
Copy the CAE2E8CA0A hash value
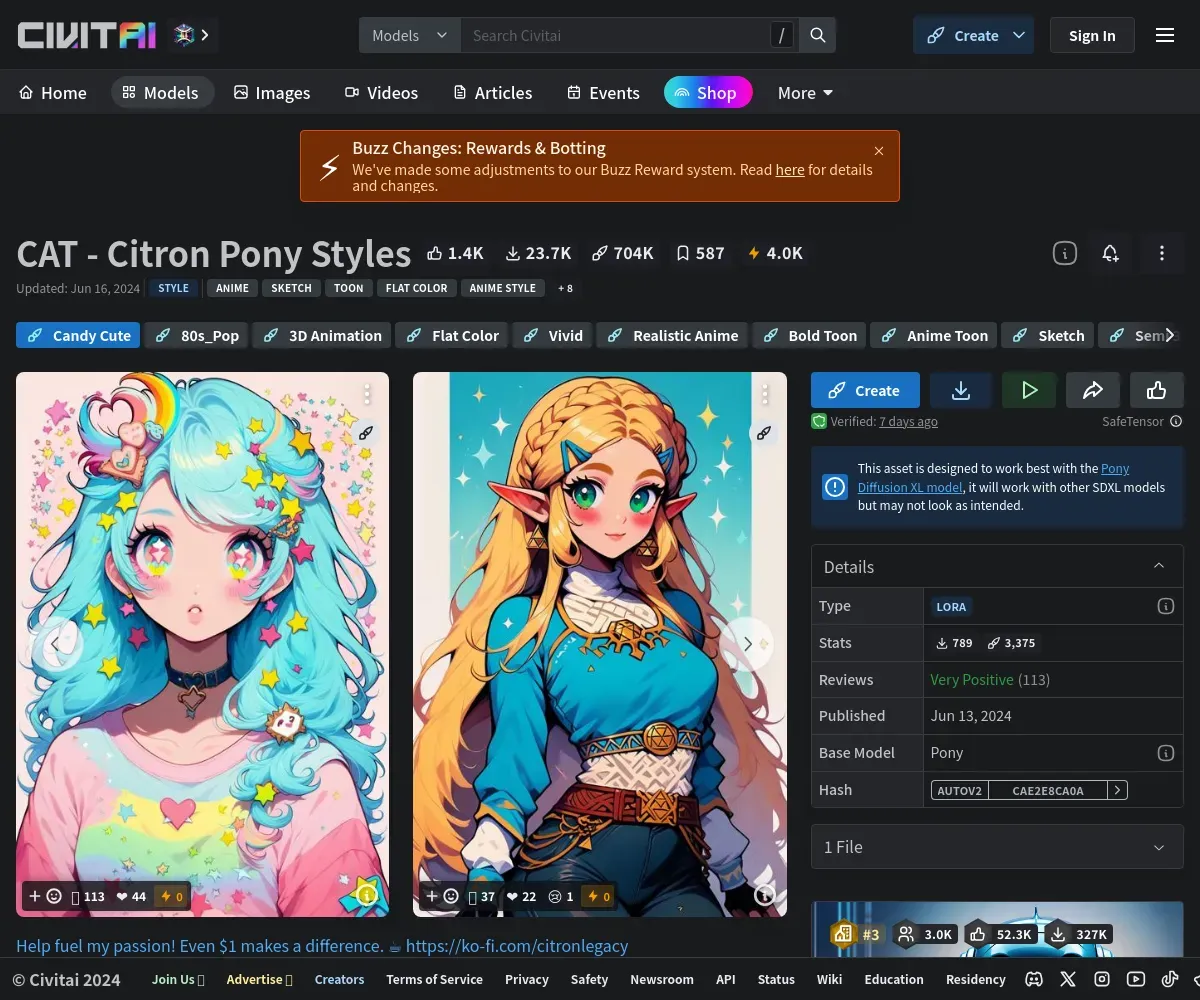(1048, 790)
